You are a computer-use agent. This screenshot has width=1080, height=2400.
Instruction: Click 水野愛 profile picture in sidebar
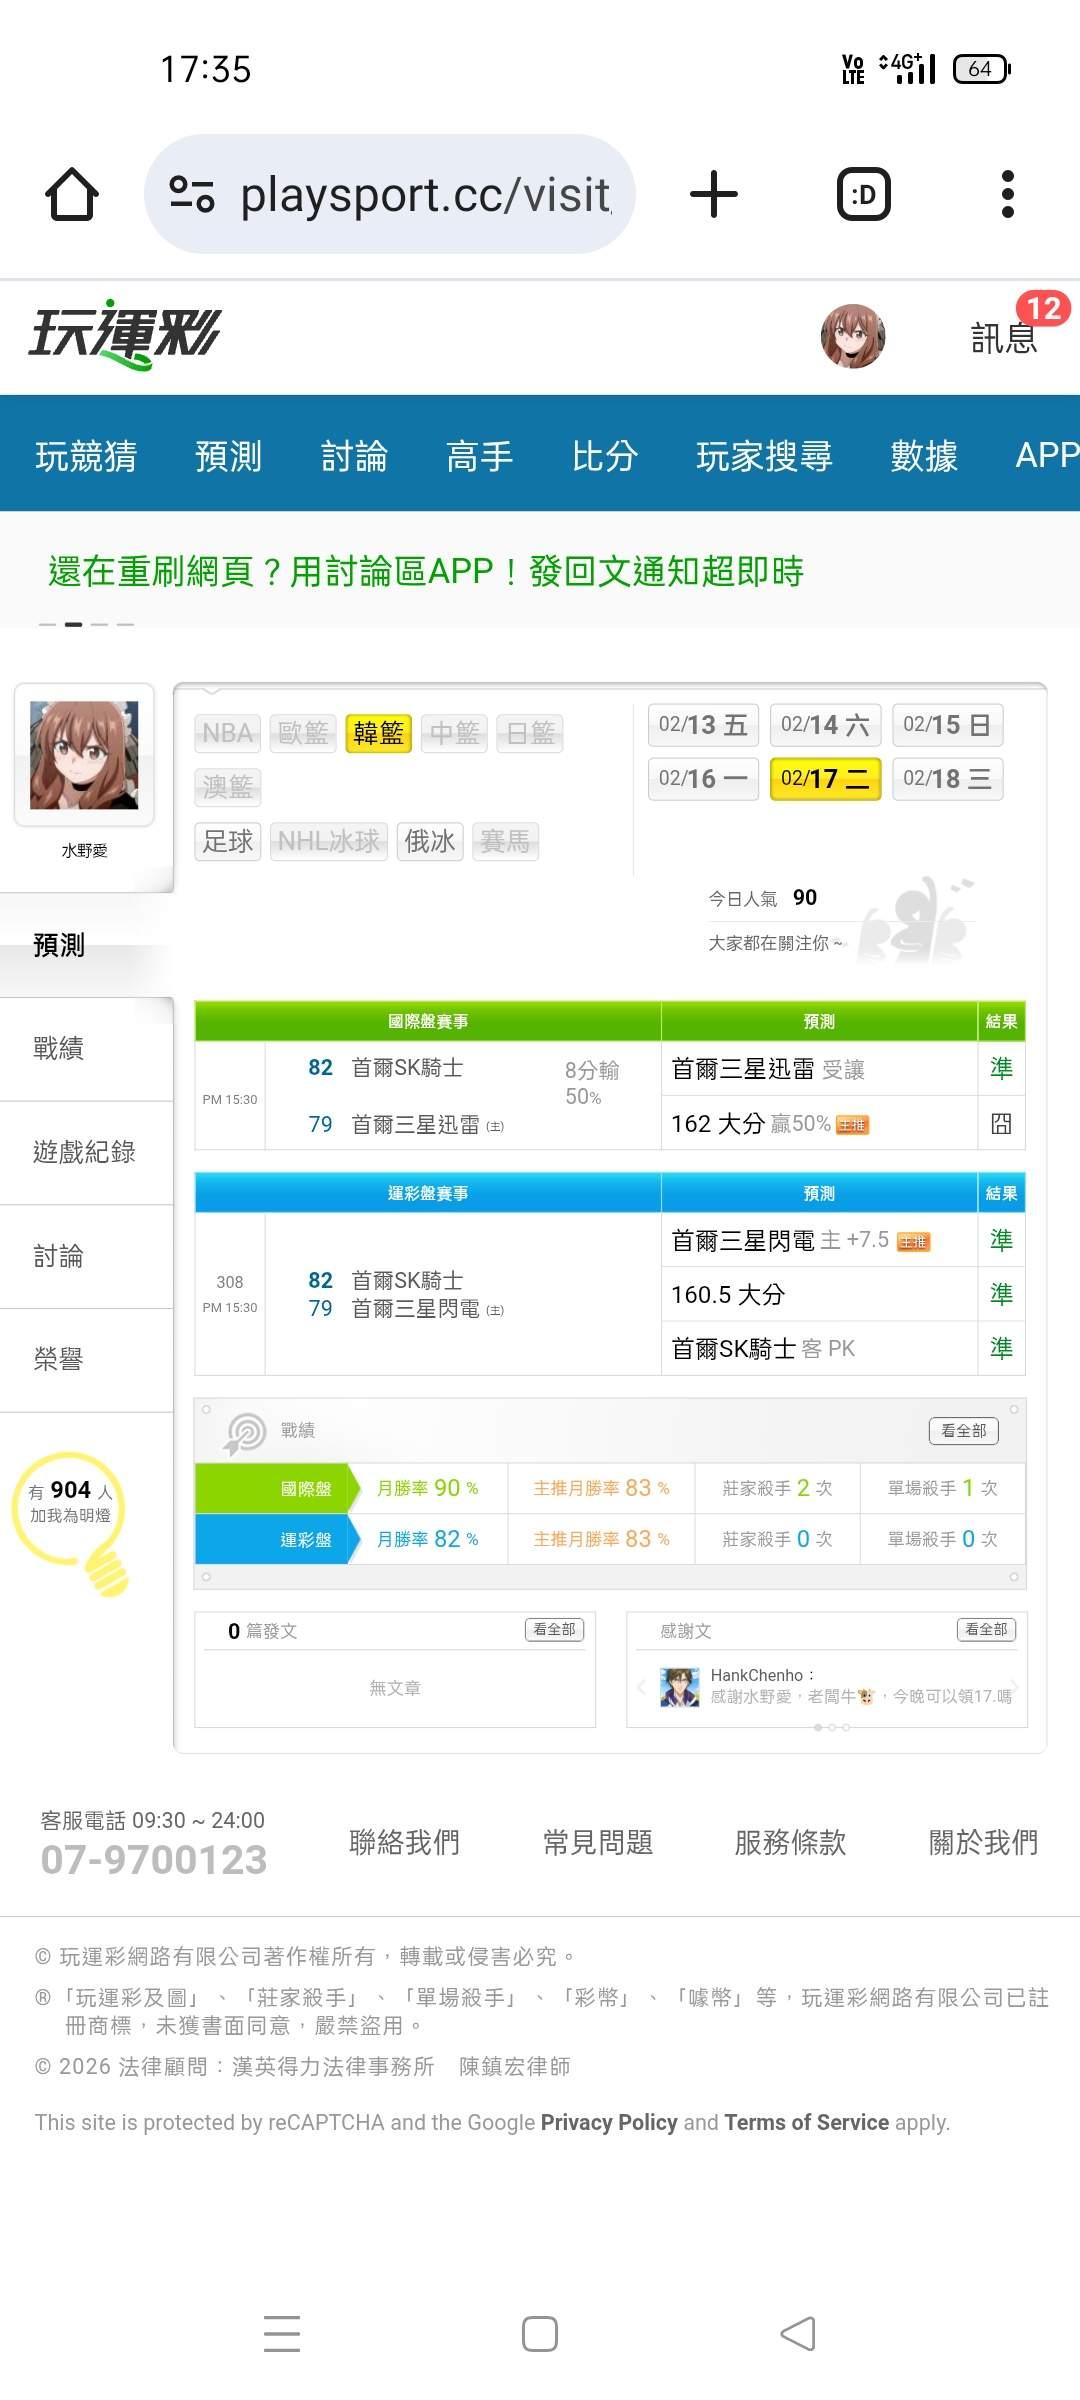pos(84,755)
